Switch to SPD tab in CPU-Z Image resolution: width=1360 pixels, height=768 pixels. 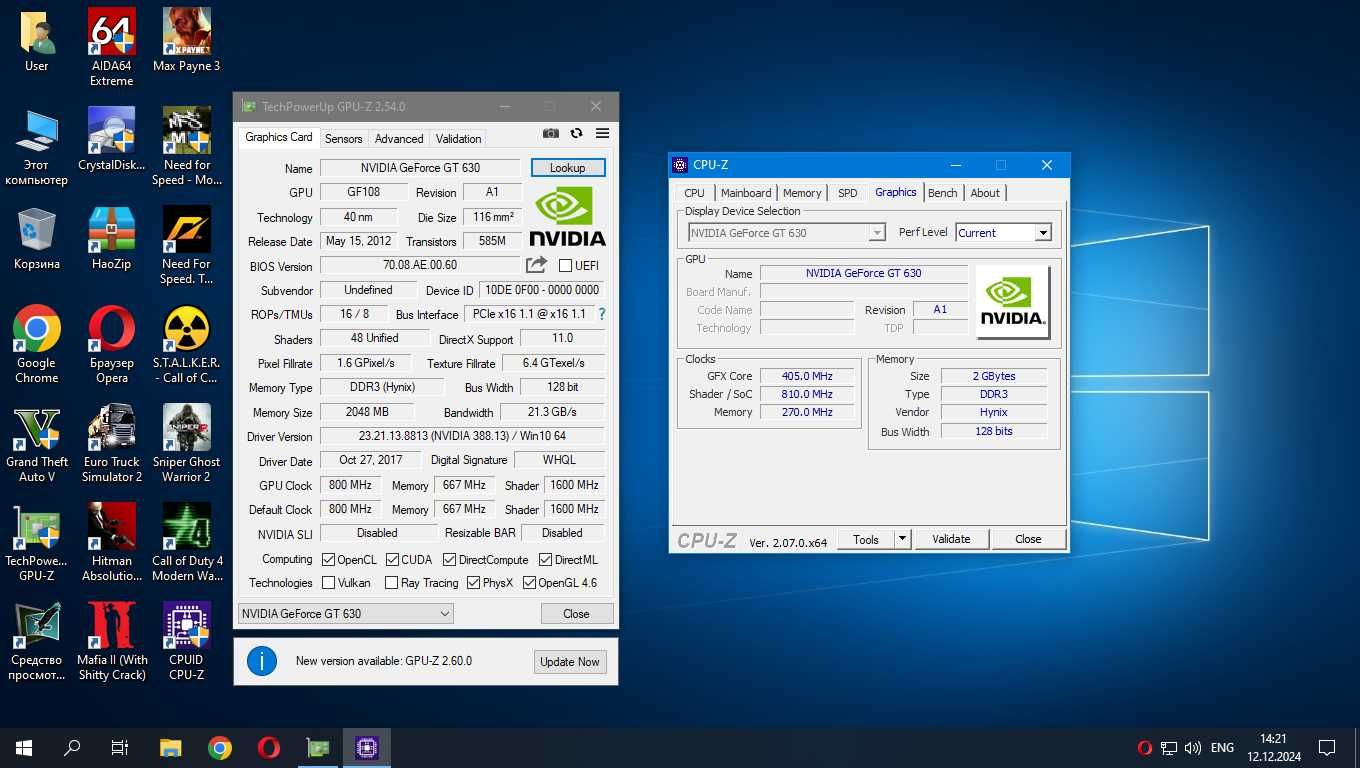click(x=847, y=193)
